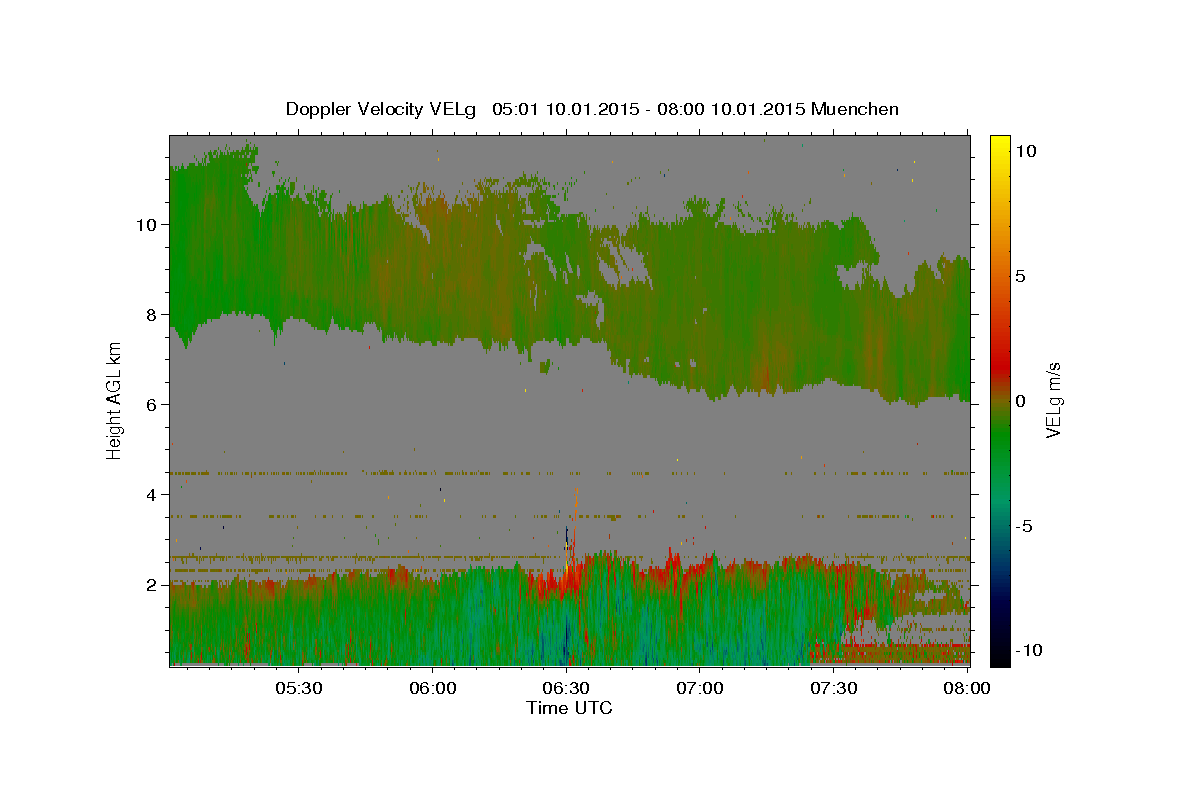Click the colorbar tick label 5
The image size is (1200, 800).
click(x=1022, y=275)
